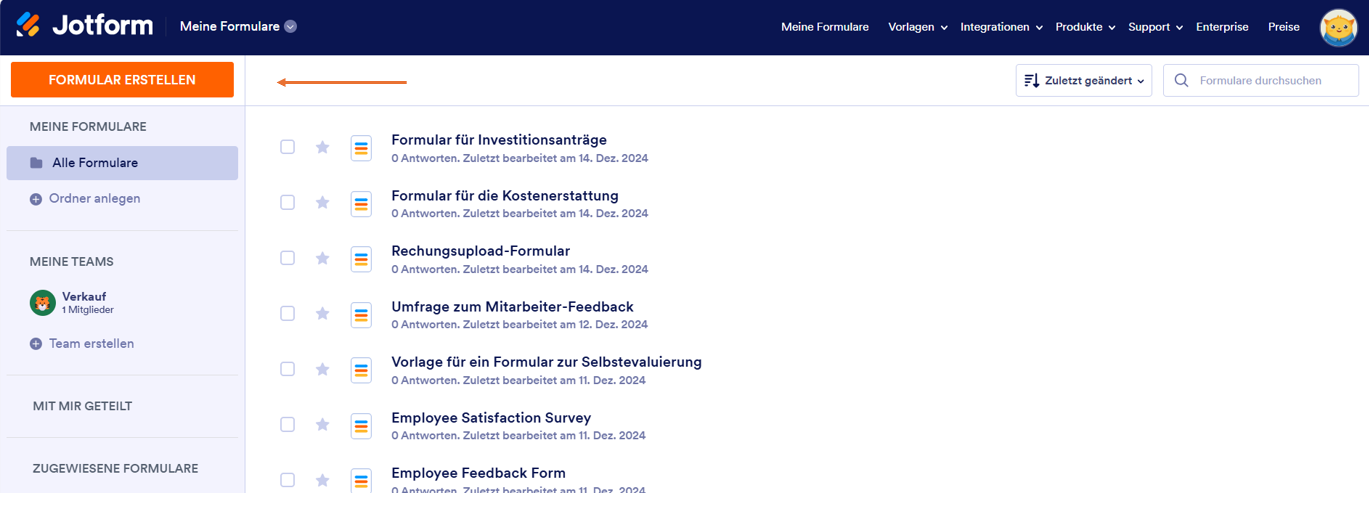
Task: Open the Vorlage für ein Formular zur Selbstevaluierung form
Action: pyautogui.click(x=546, y=362)
